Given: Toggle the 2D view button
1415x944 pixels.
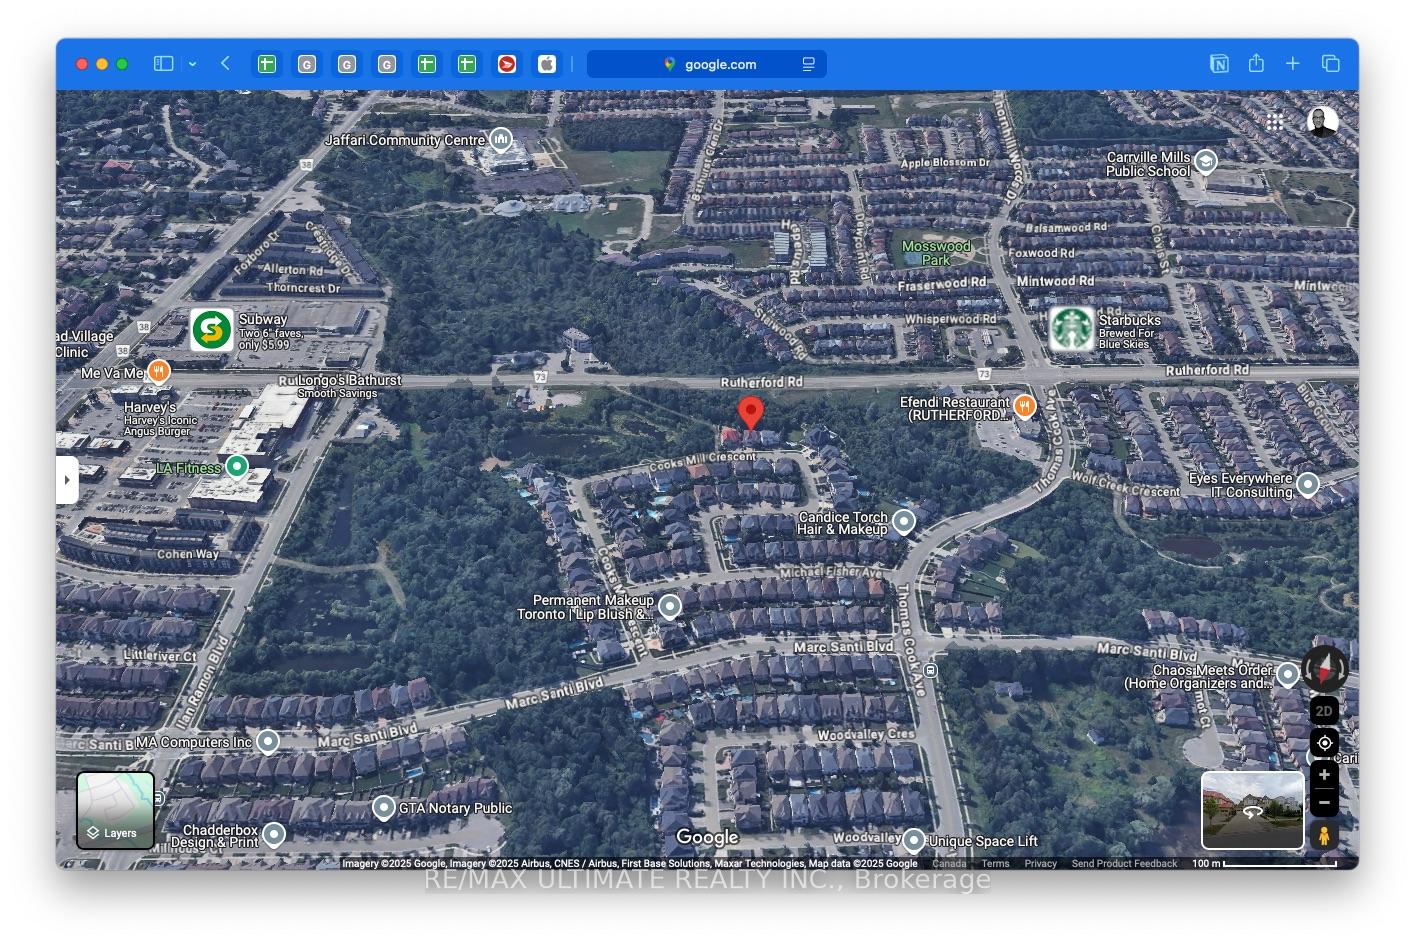Looking at the screenshot, I should pos(1324,710).
